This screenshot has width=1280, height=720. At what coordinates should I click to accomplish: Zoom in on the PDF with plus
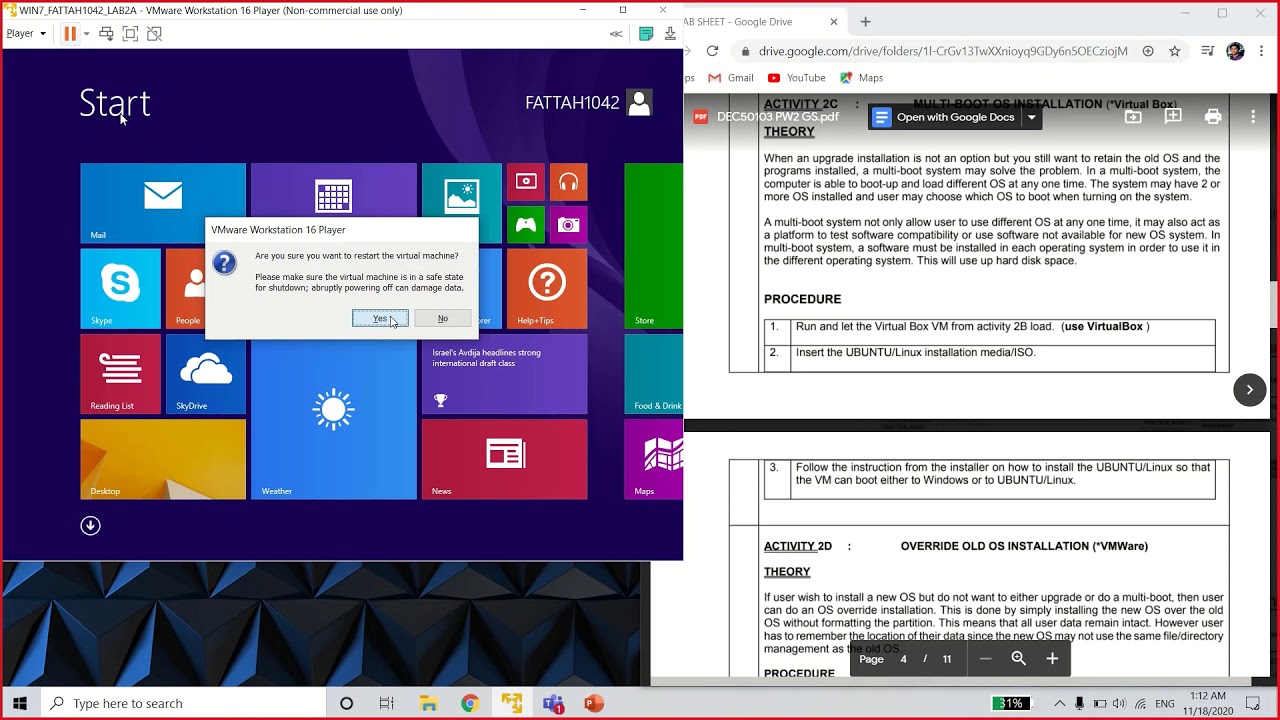coord(1052,659)
